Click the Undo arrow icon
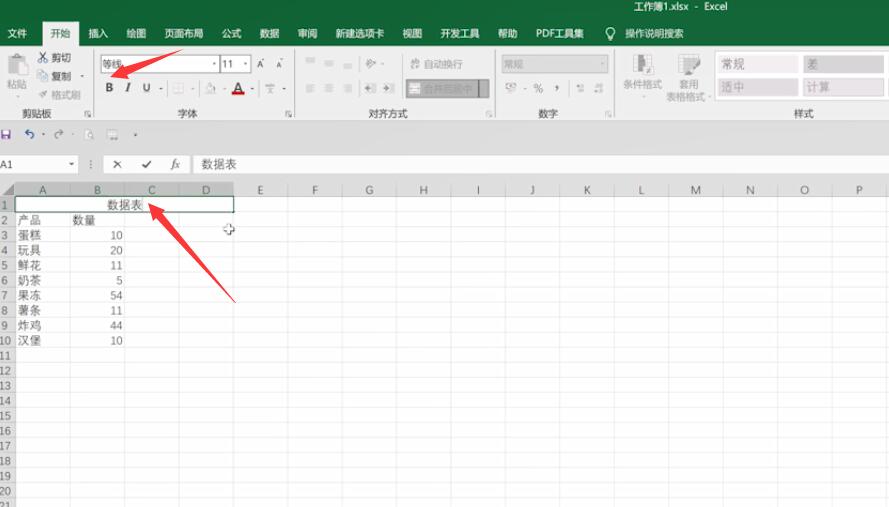Image resolution: width=889 pixels, height=507 pixels. 29,134
